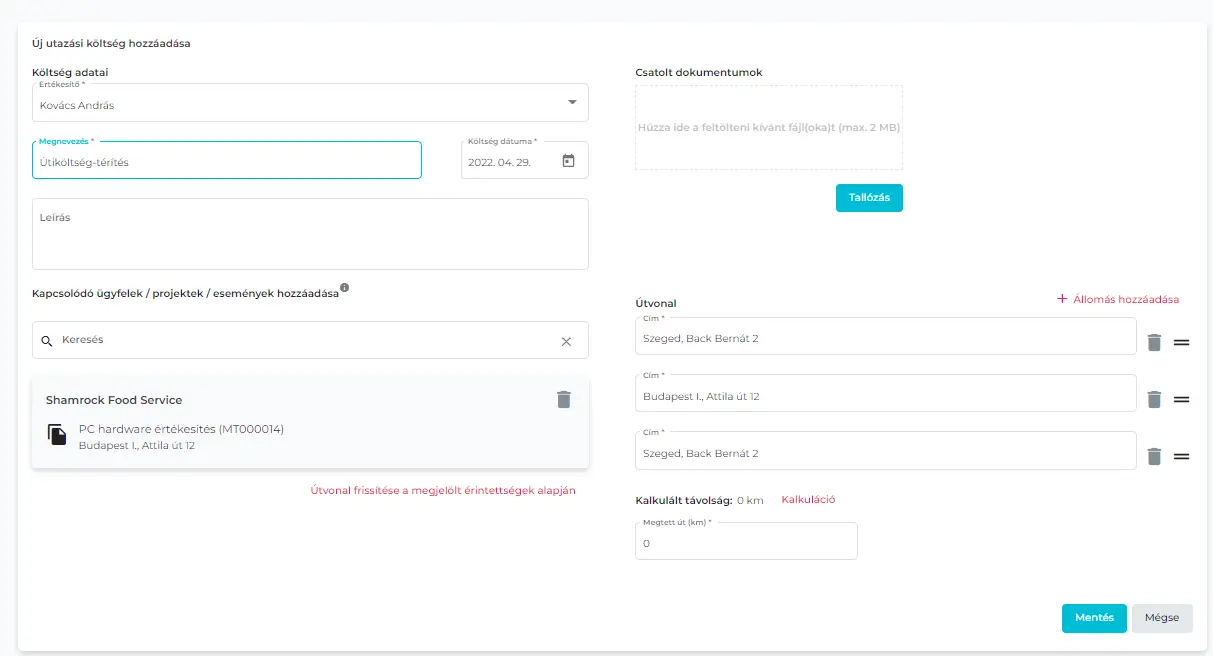Open the calendar picker for Költség dátuma
The image size is (1213, 656).
point(568,161)
